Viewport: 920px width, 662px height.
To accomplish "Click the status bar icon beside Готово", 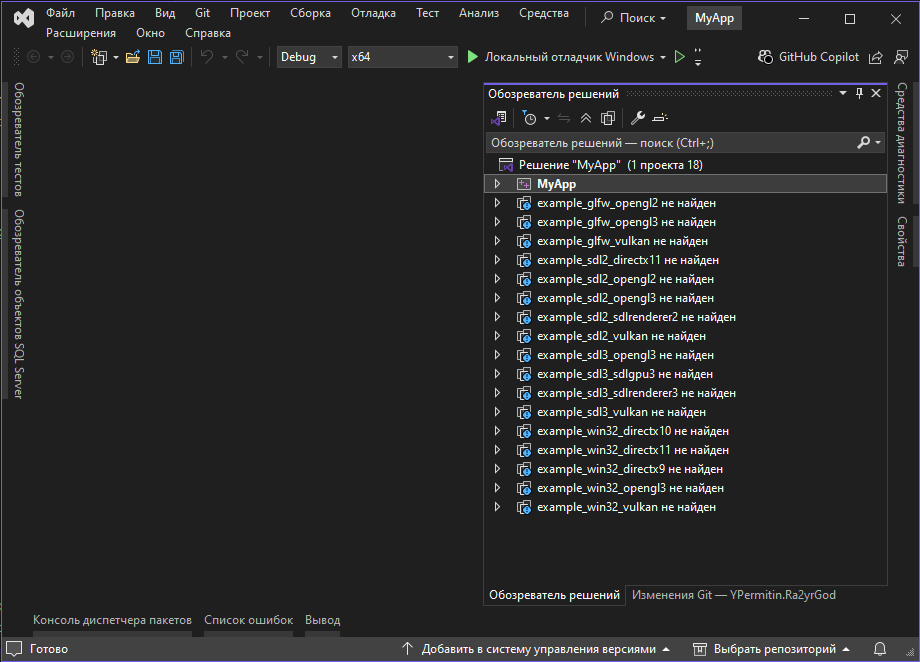I will pyautogui.click(x=14, y=649).
